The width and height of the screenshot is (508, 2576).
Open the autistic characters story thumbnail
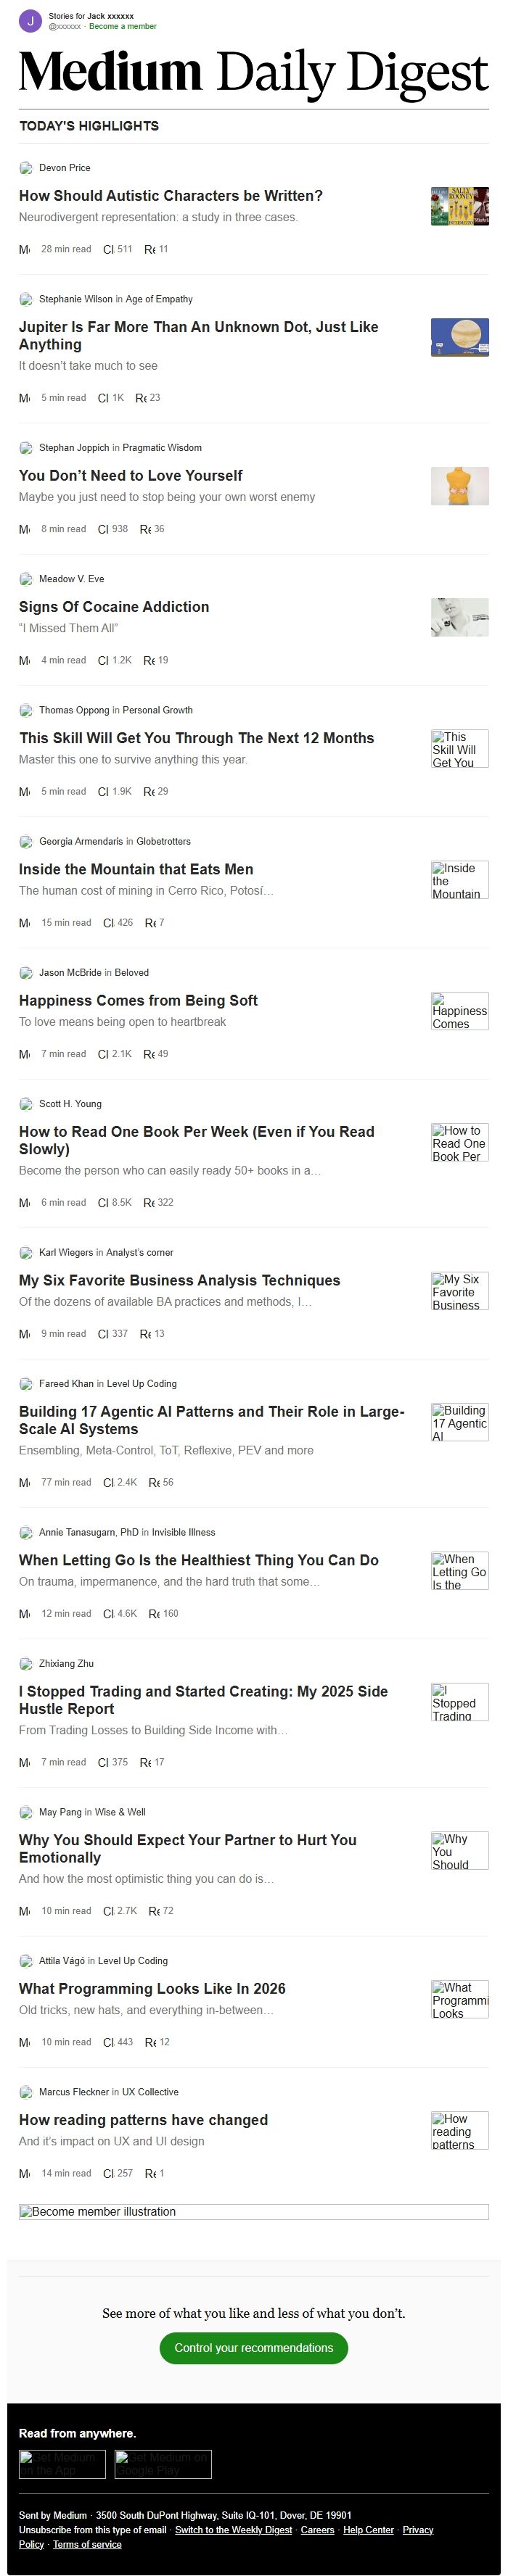[460, 206]
